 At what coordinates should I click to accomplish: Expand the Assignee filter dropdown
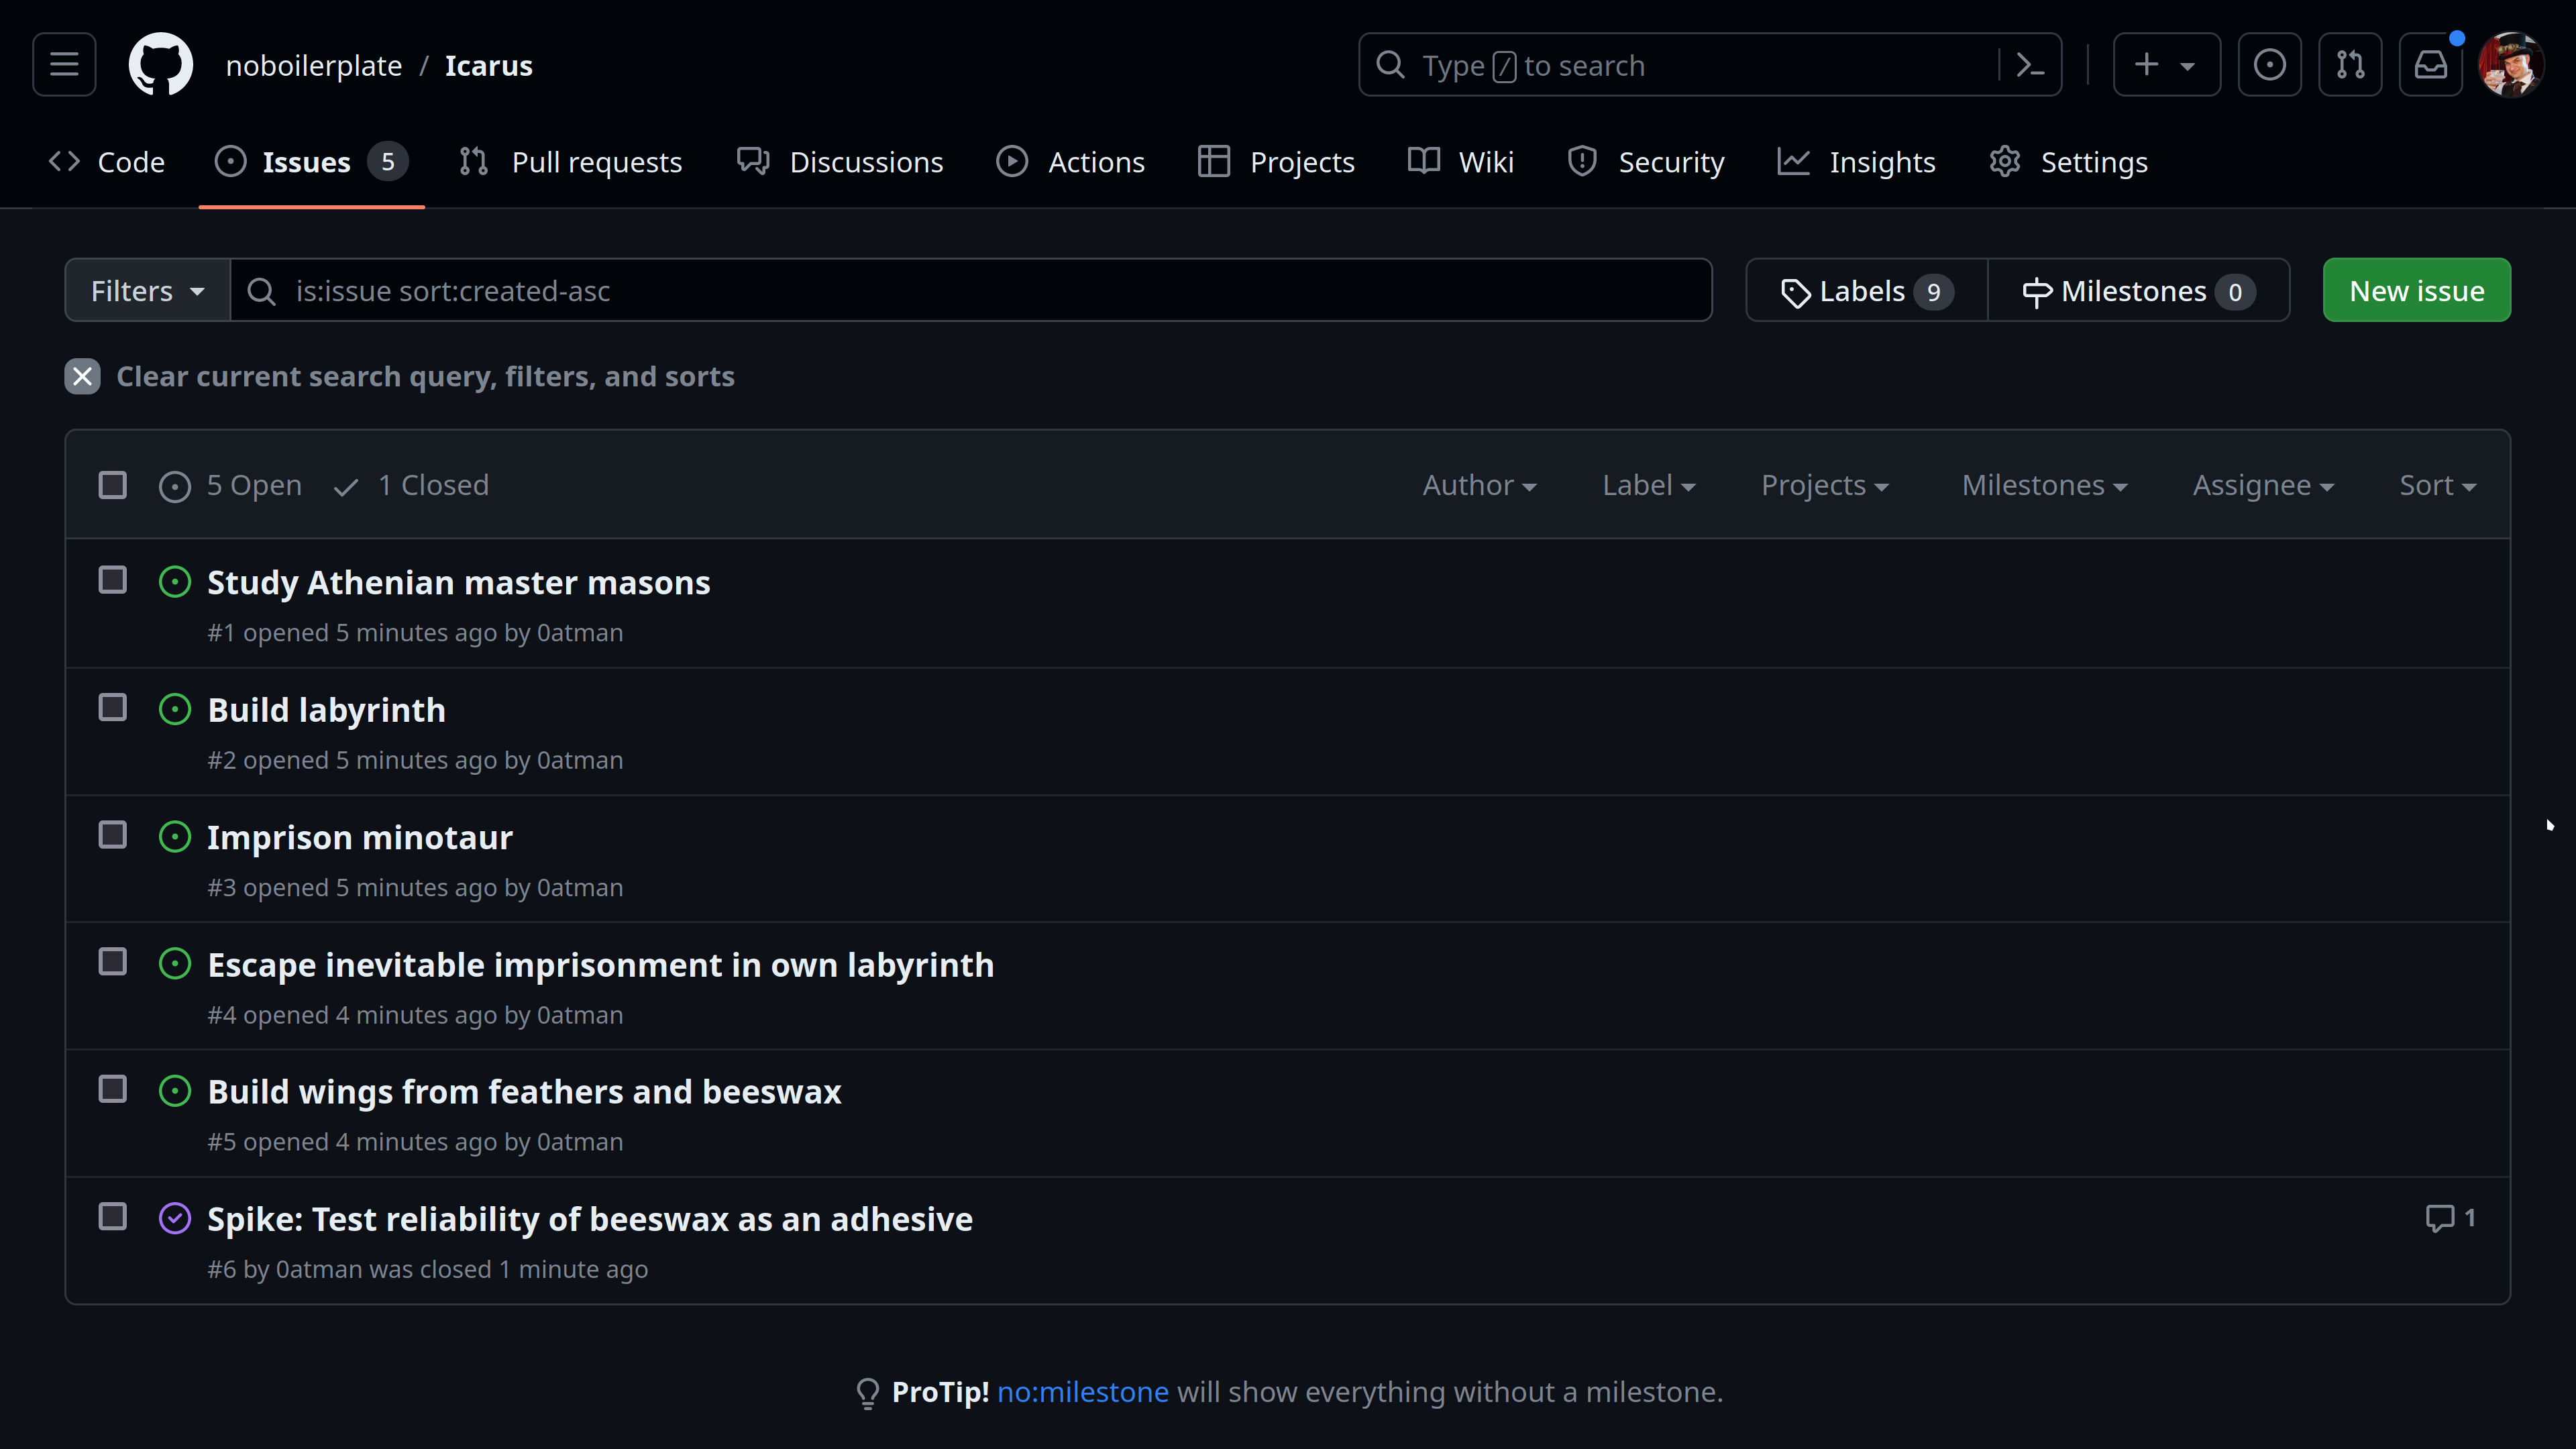pyautogui.click(x=2263, y=485)
